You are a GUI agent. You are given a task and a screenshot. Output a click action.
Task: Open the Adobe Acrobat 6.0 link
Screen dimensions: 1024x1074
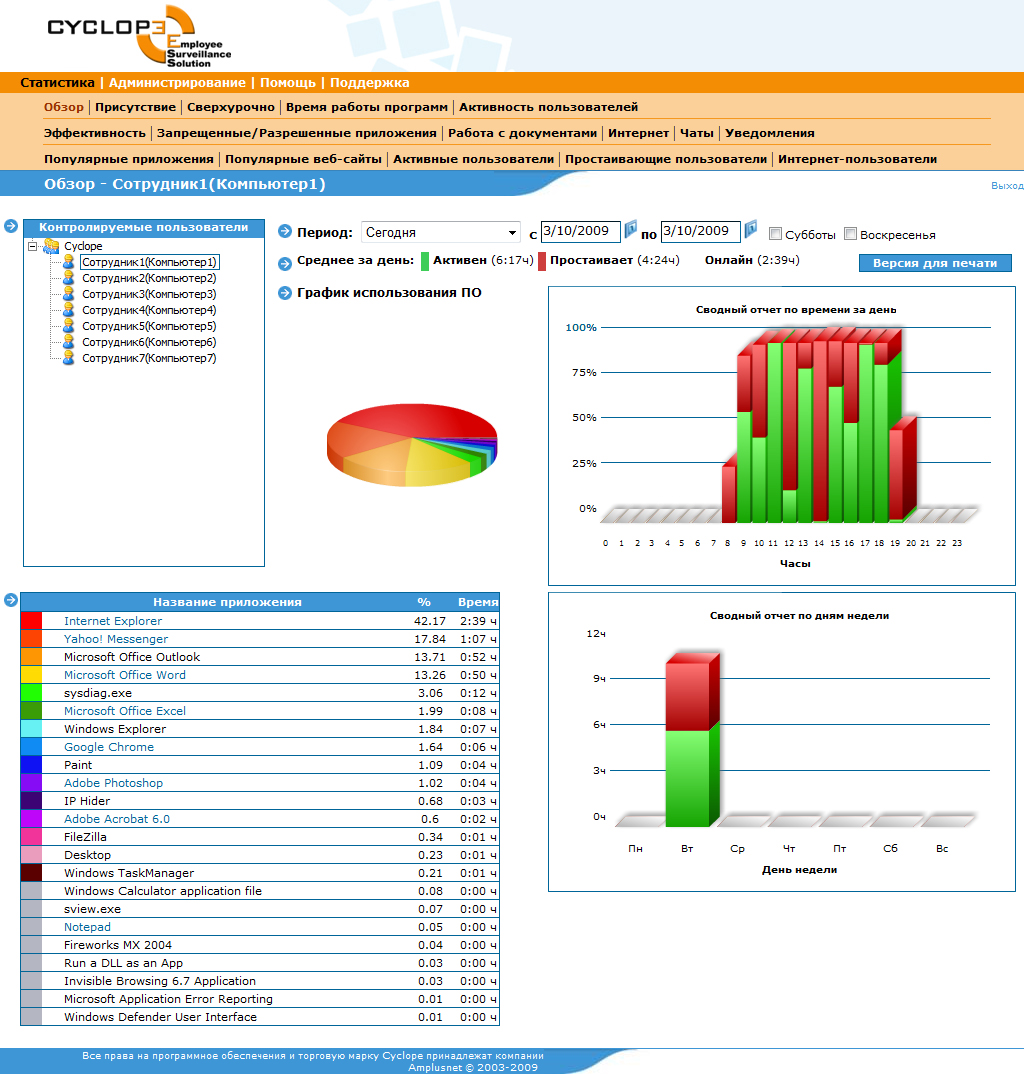point(117,819)
